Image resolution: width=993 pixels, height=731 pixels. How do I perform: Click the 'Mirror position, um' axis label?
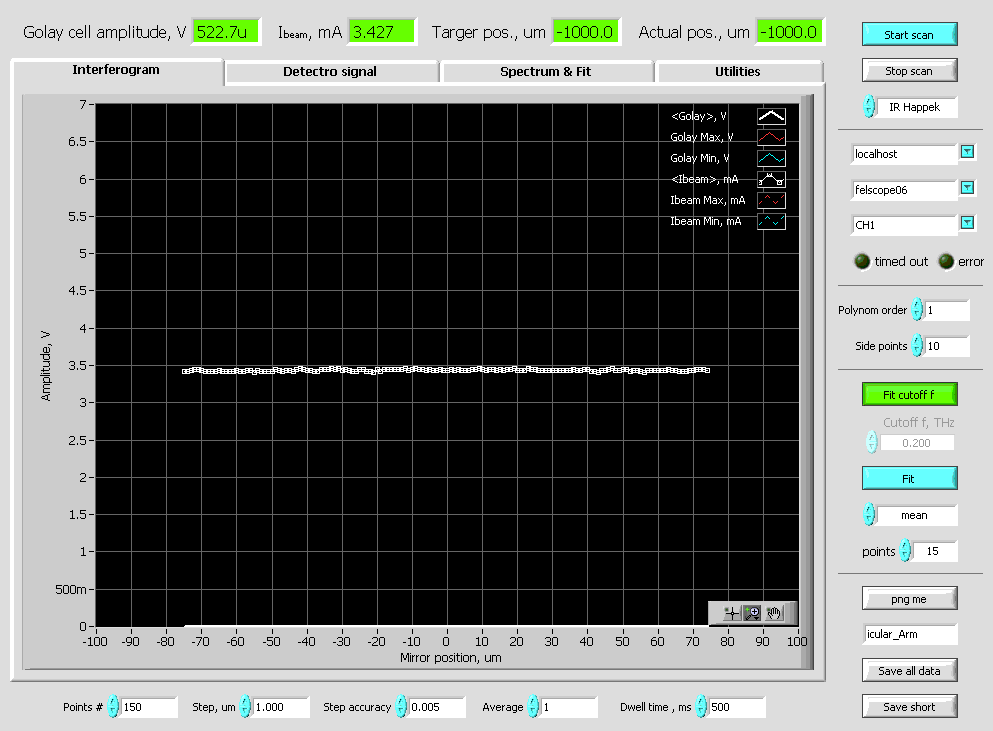click(x=451, y=658)
